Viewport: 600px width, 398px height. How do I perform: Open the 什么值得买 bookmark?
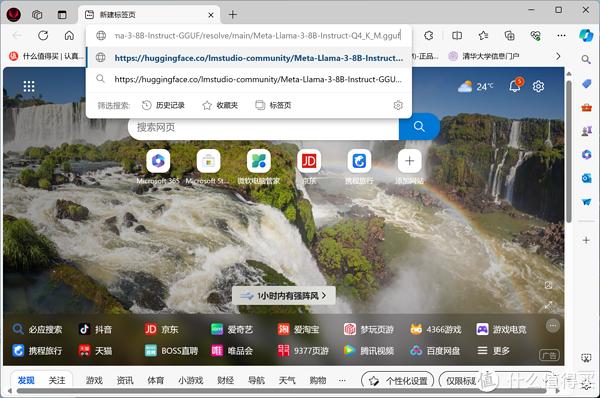tap(47, 56)
